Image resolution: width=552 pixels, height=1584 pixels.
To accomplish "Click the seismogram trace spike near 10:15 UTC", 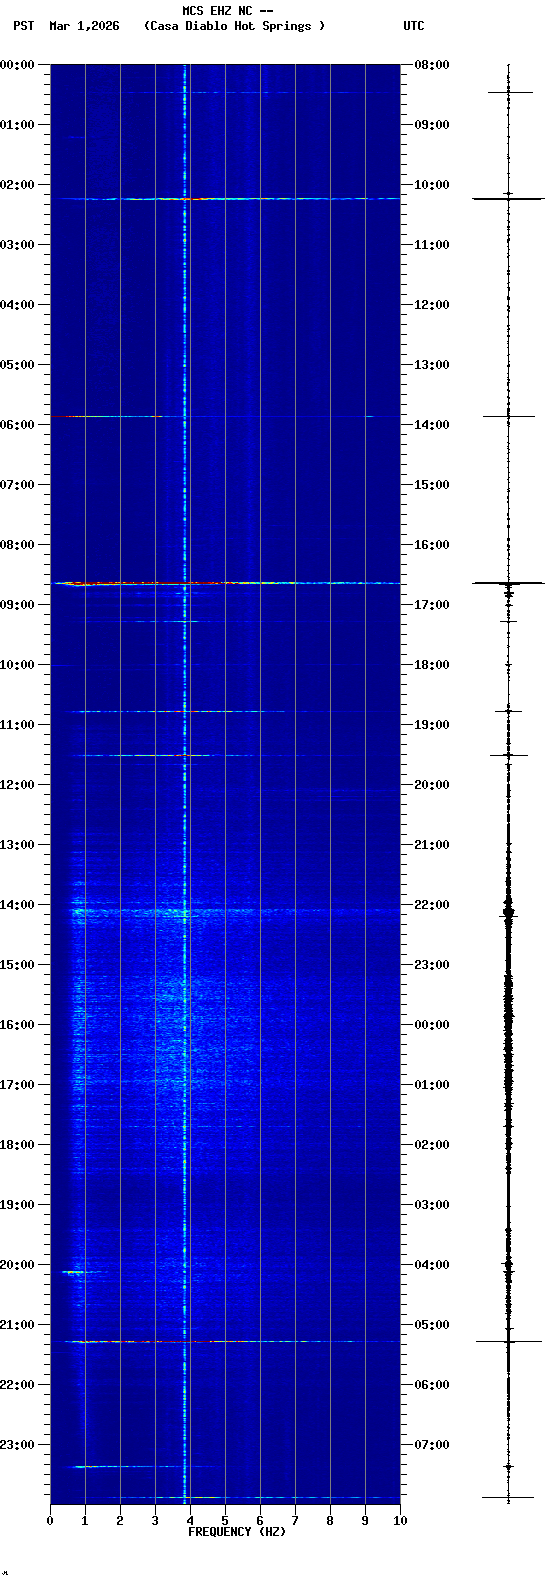I will tap(508, 199).
